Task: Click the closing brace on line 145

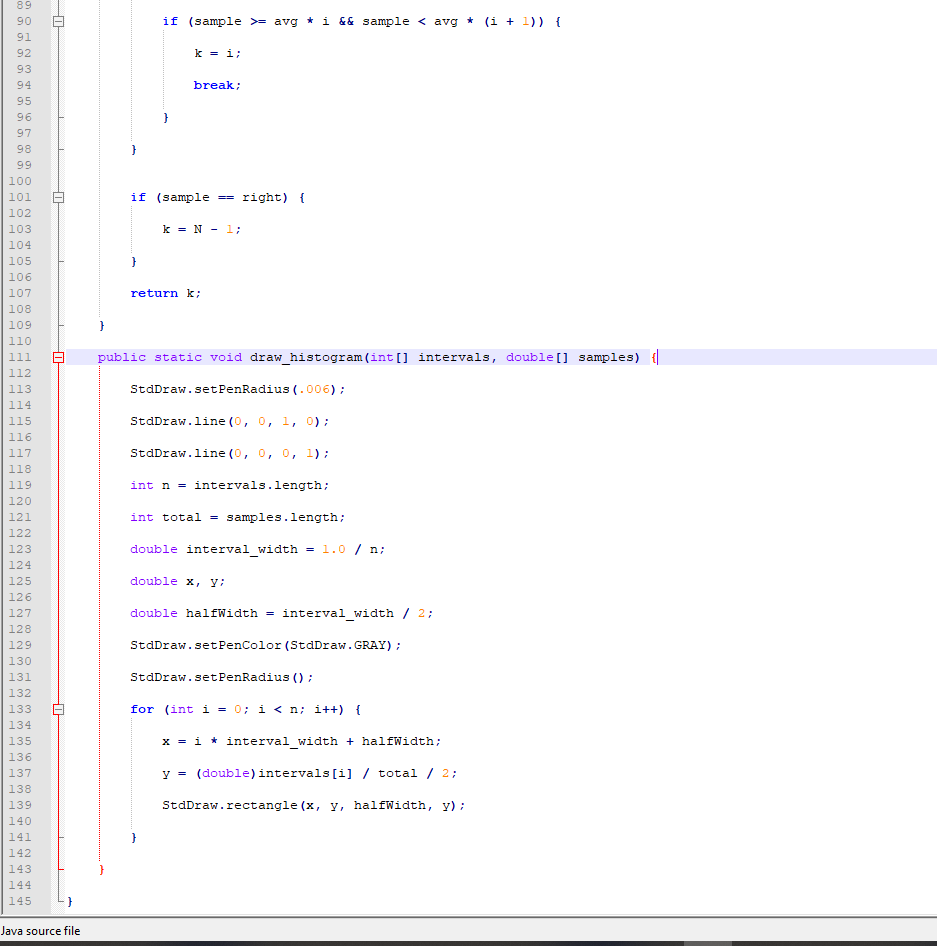Action: click(x=69, y=901)
